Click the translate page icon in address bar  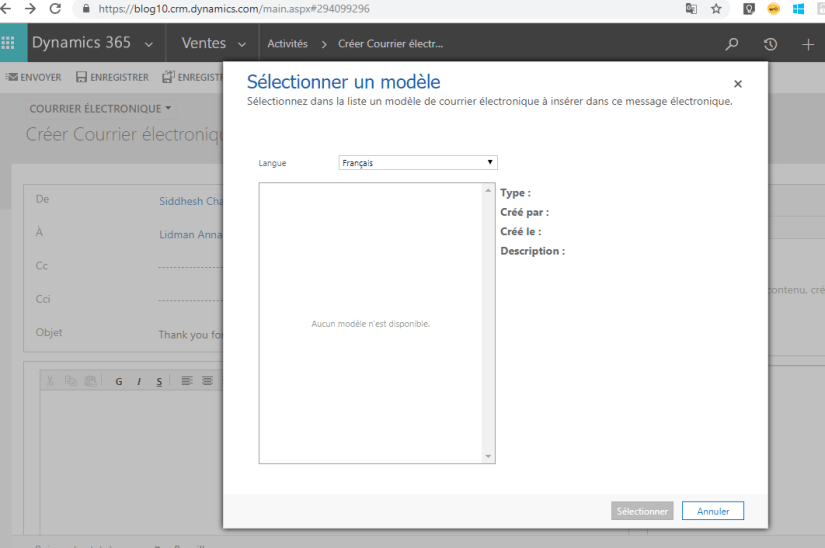pyautogui.click(x=691, y=8)
